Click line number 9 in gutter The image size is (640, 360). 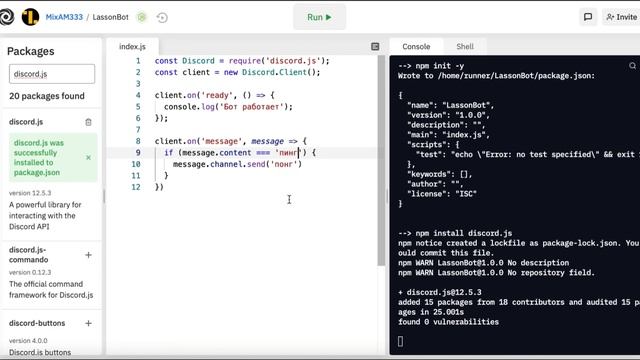pyautogui.click(x=138, y=153)
